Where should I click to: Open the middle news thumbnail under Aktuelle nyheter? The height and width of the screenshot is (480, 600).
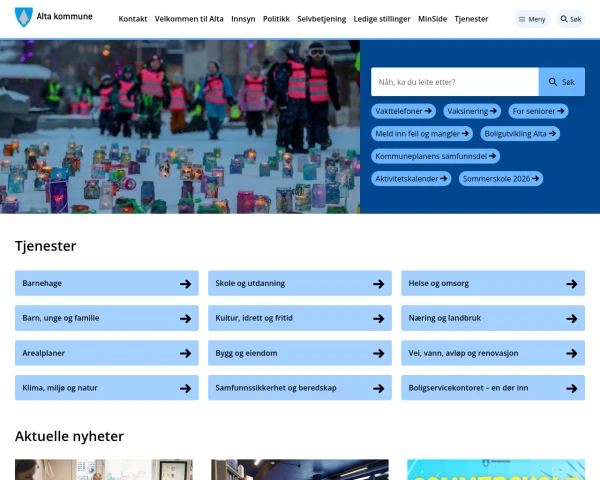click(300, 470)
